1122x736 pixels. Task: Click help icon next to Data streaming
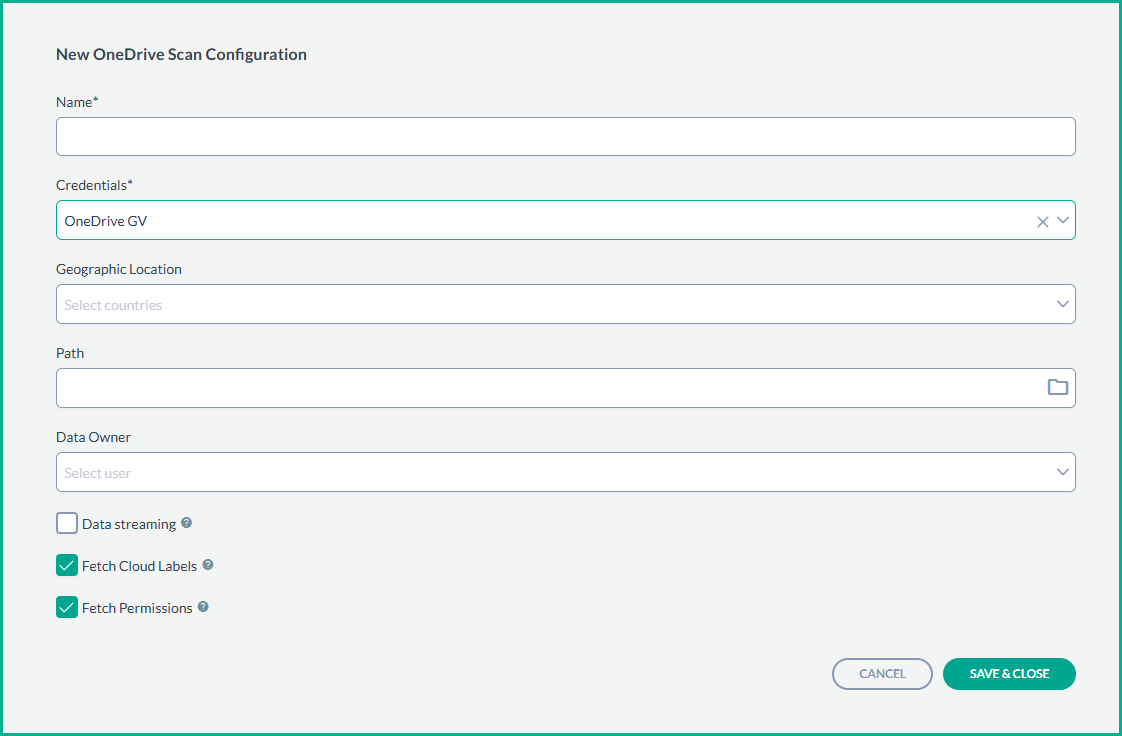187,523
